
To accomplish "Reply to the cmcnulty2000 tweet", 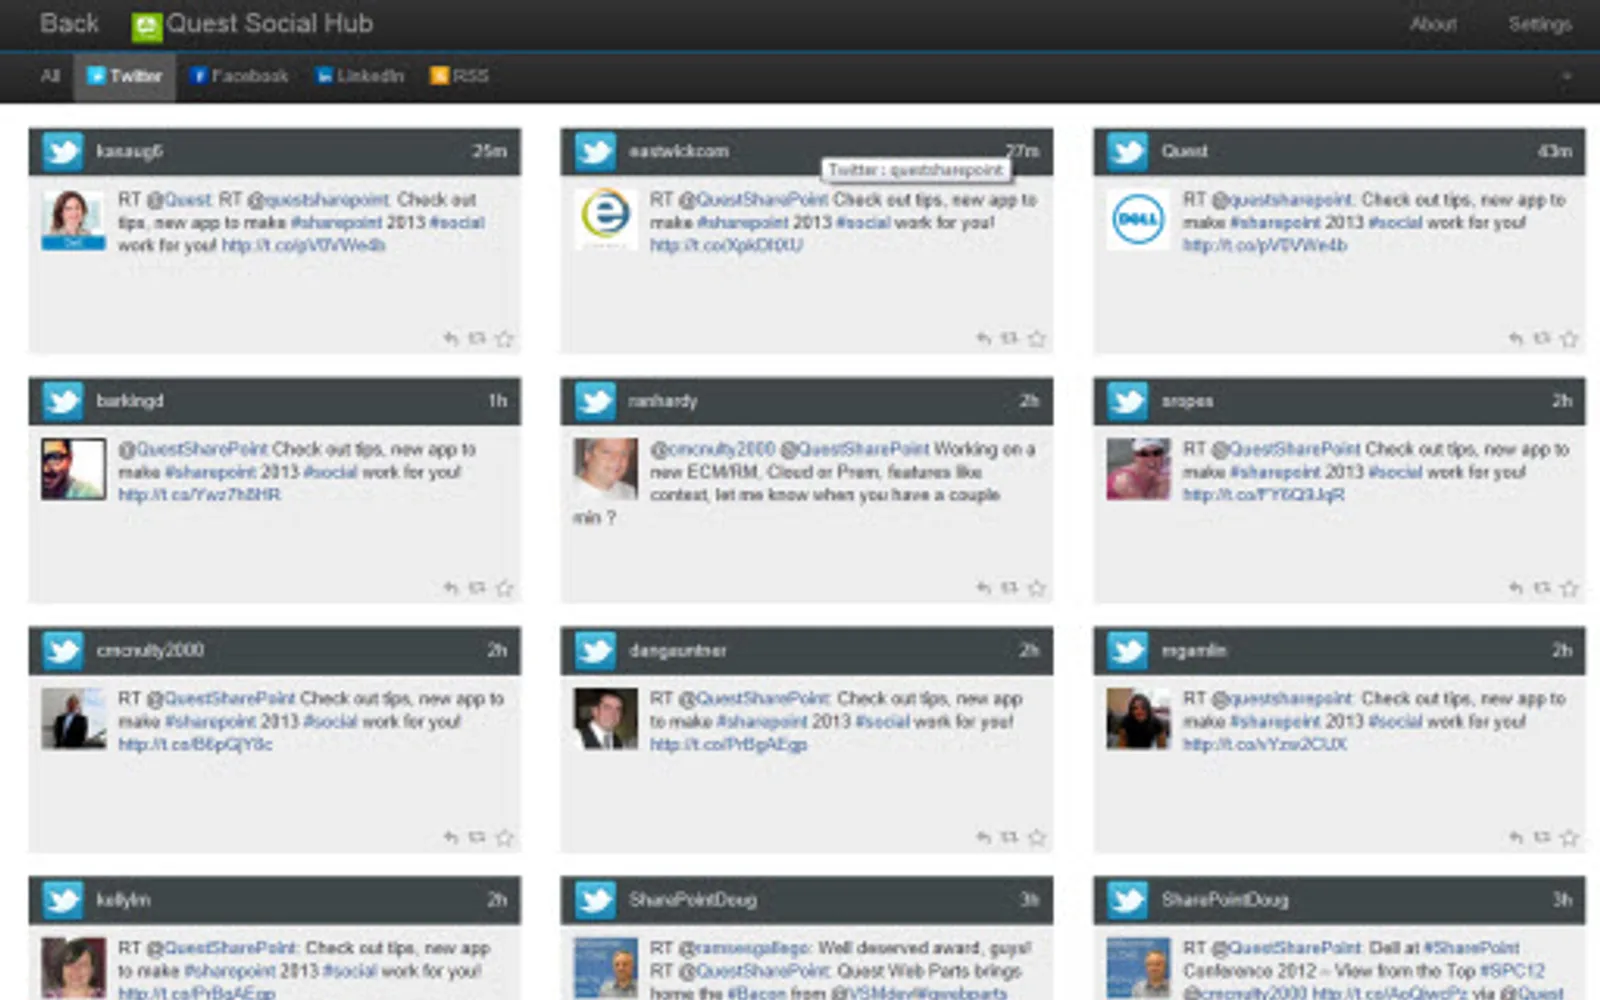I will pyautogui.click(x=451, y=837).
